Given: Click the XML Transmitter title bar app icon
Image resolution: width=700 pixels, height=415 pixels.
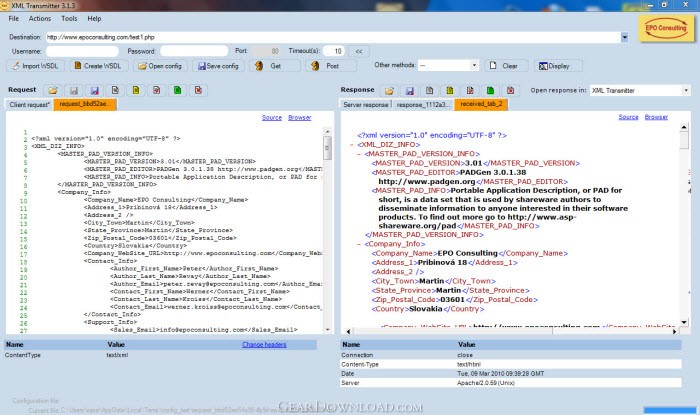Looking at the screenshot, I should click(4, 5).
